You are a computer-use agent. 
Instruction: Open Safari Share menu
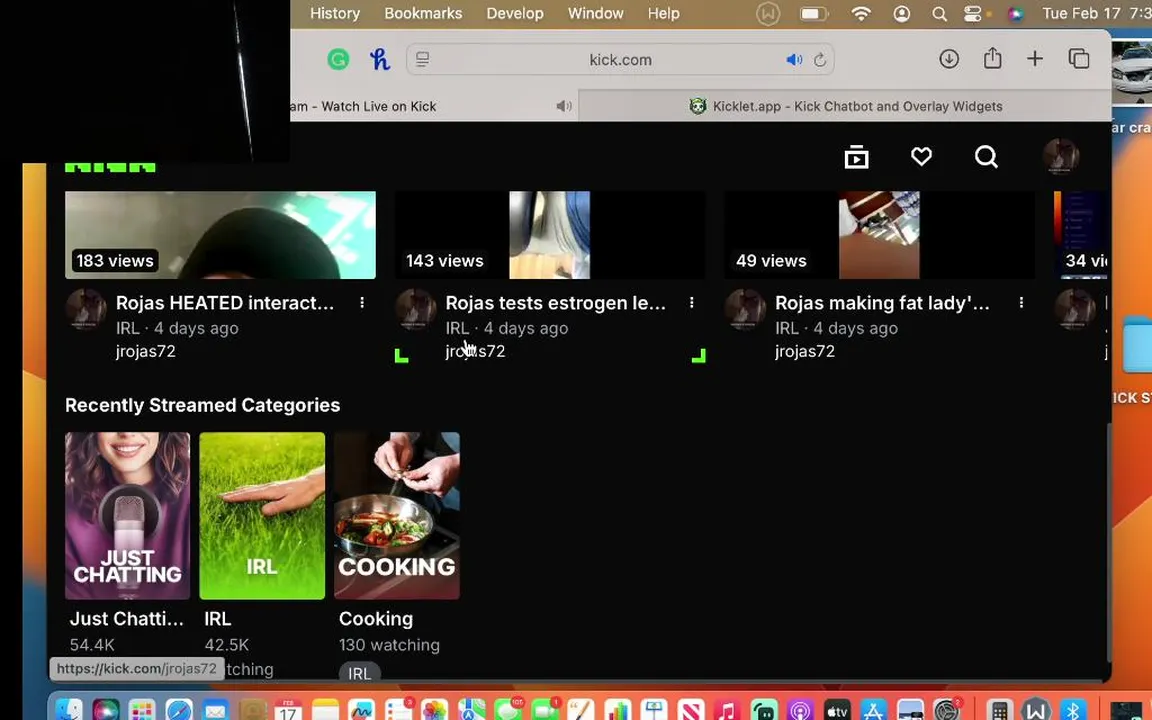(x=993, y=58)
